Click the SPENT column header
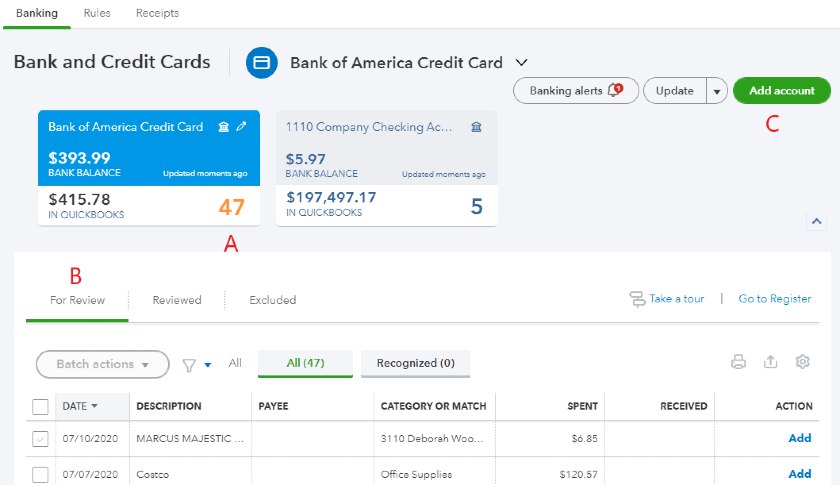Screen dimensions: 840x485 tap(582, 406)
